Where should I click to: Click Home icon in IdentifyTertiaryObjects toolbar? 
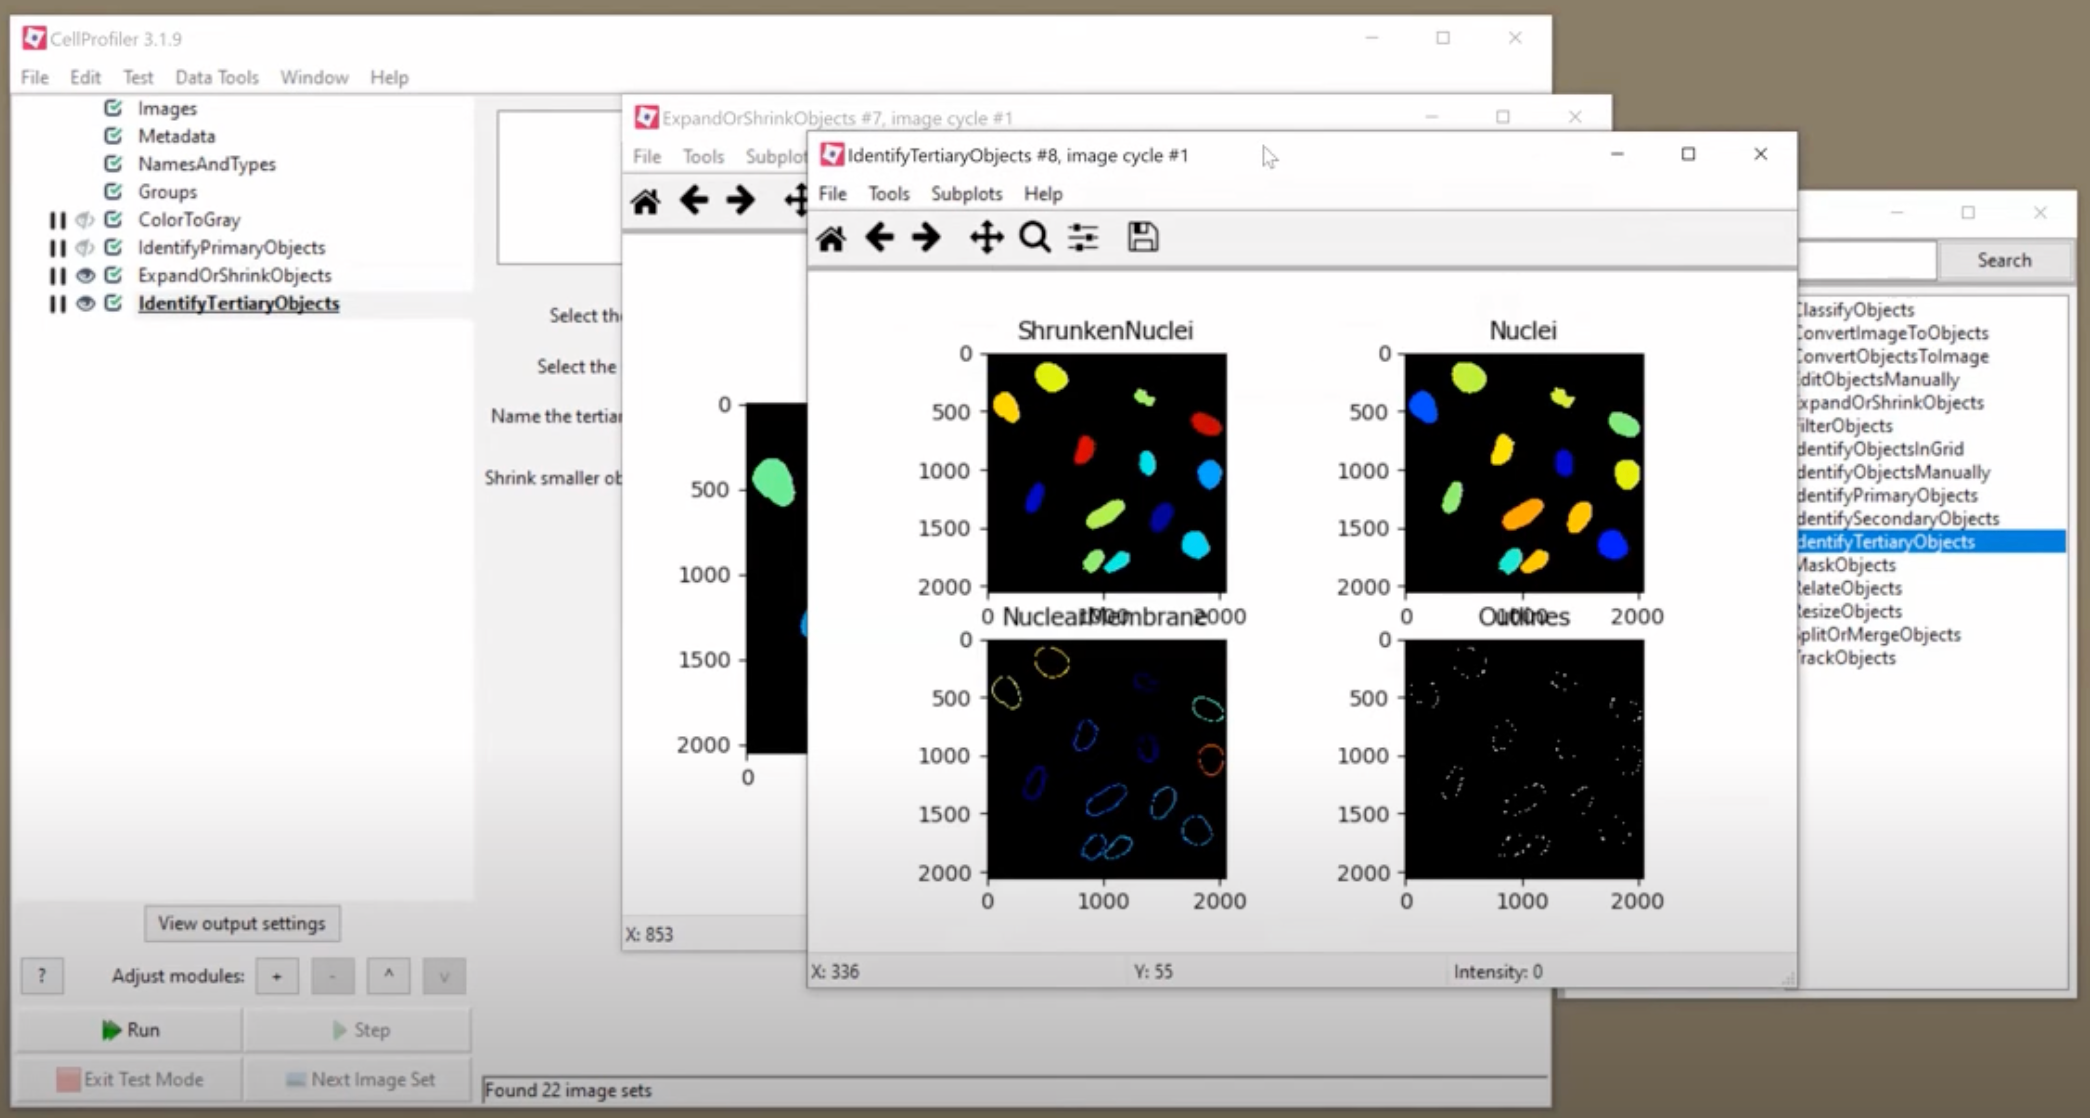(x=831, y=238)
